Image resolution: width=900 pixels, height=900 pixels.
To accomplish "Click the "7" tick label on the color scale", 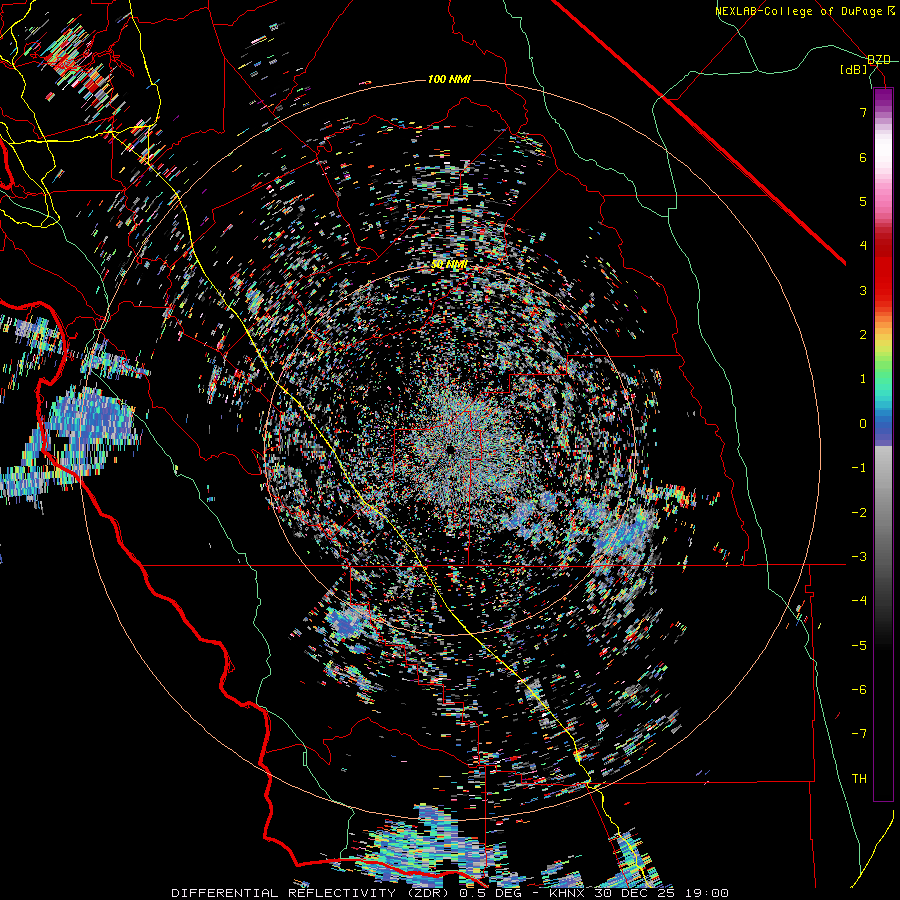I will (x=863, y=112).
